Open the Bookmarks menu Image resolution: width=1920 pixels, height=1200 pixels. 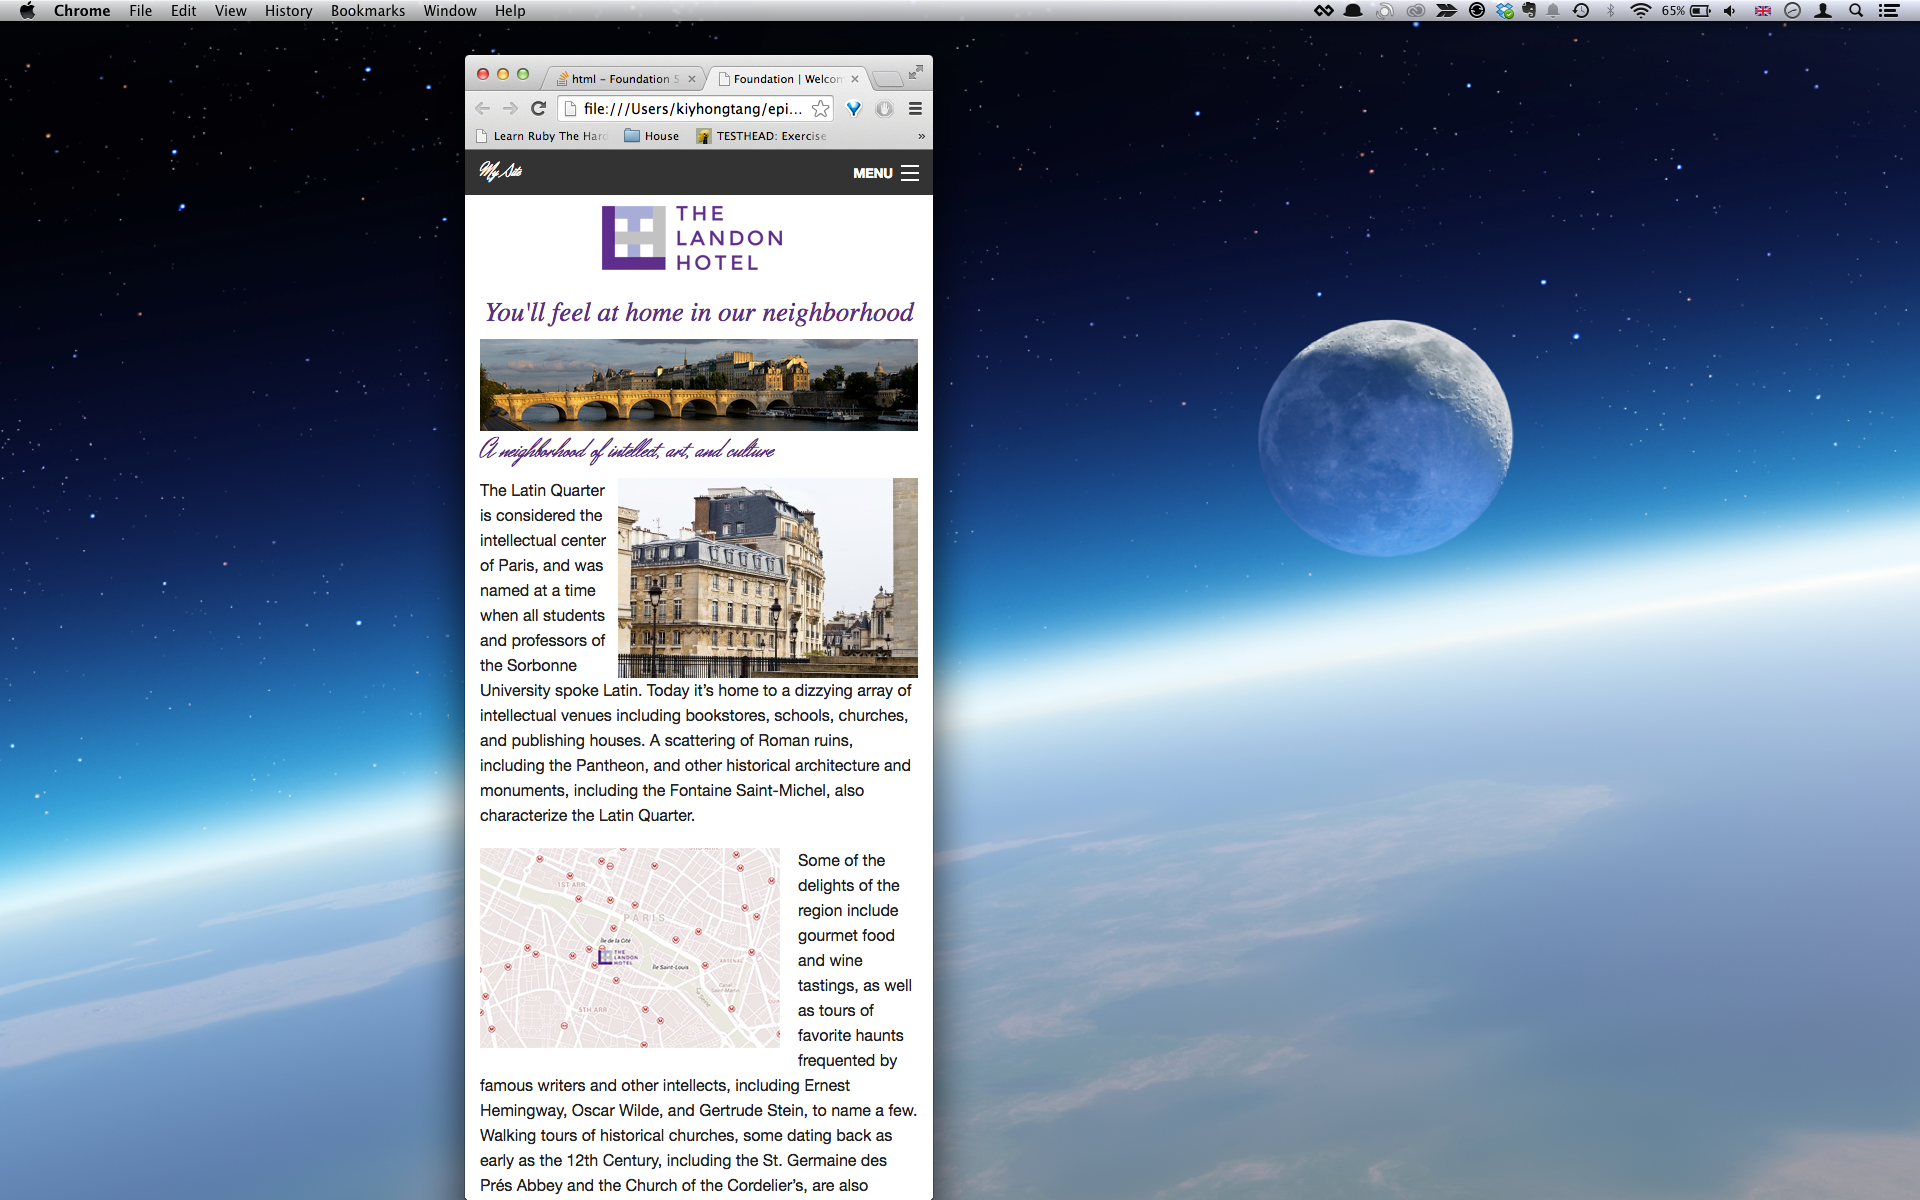(x=367, y=11)
